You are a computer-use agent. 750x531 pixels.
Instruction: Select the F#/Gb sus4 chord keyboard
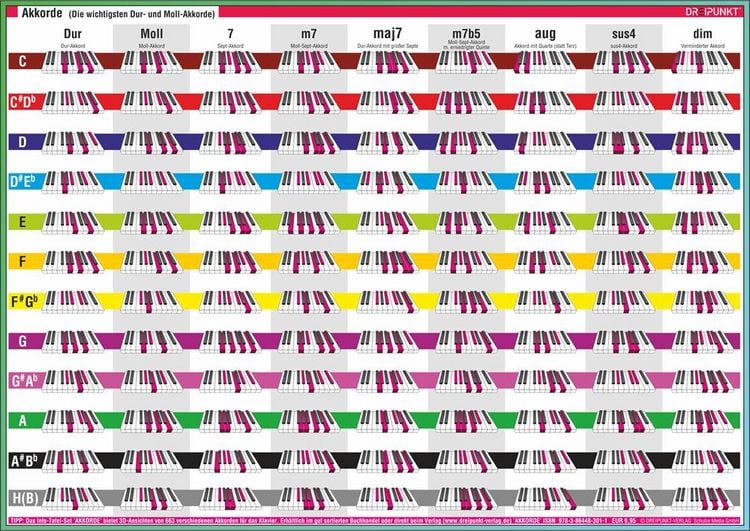624,301
